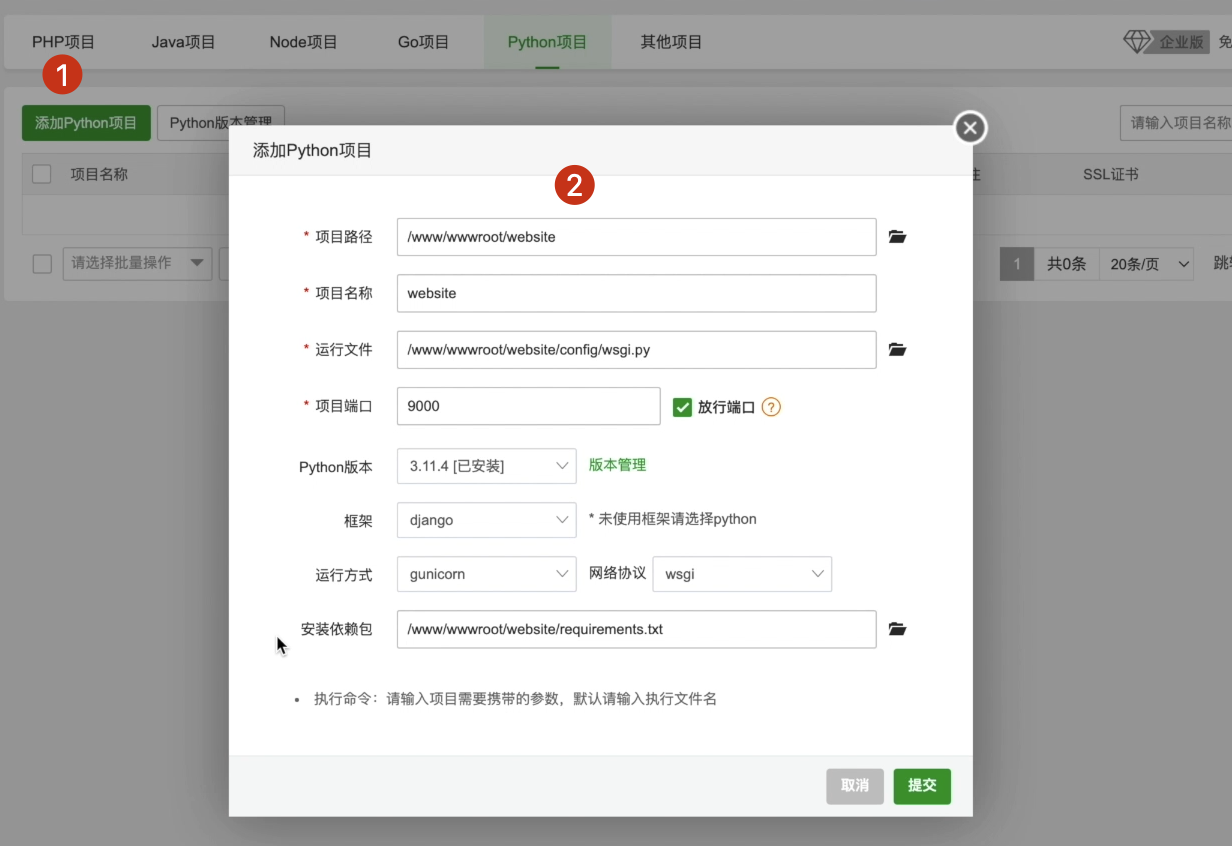Click the SSL证书 column header
Image resolution: width=1232 pixels, height=846 pixels.
(x=1111, y=174)
